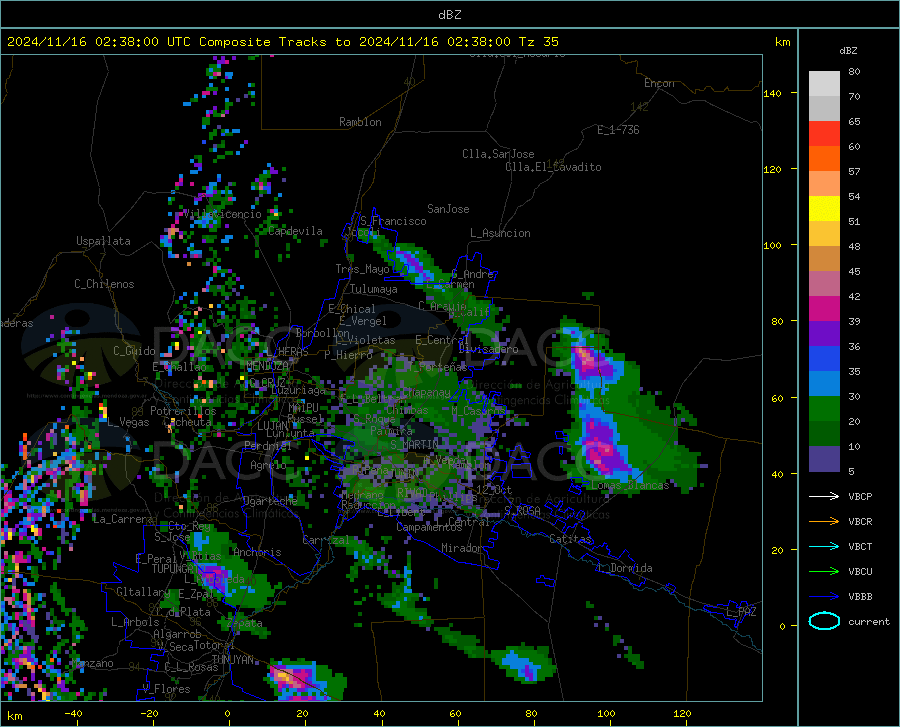Click the 'L_Dormida' map label
Image resolution: width=900 pixels, height=727 pixels.
pos(624,568)
